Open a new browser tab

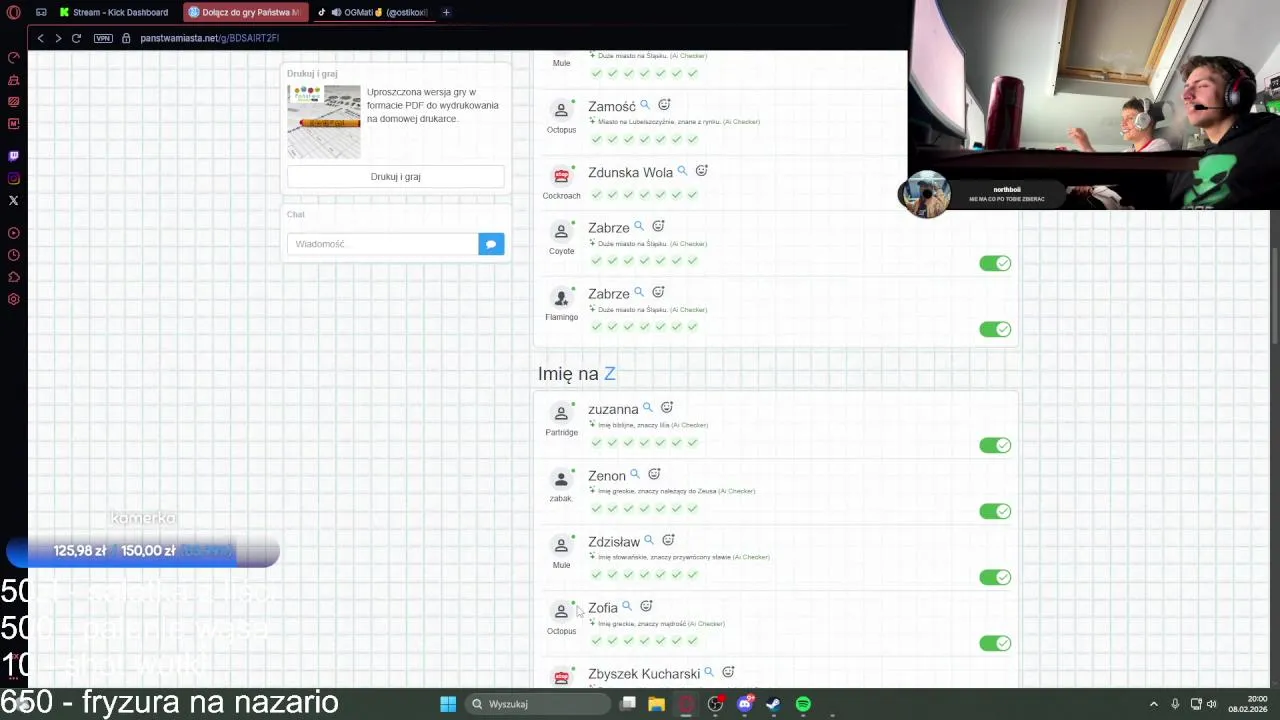pos(446,12)
